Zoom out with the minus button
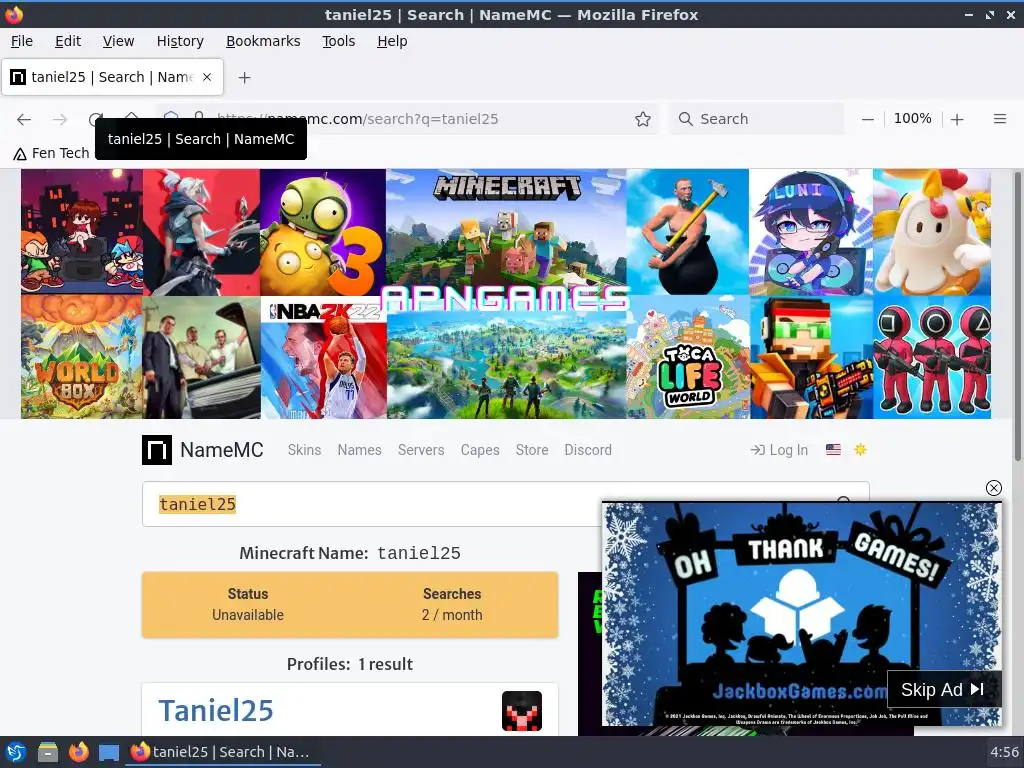 click(x=867, y=120)
